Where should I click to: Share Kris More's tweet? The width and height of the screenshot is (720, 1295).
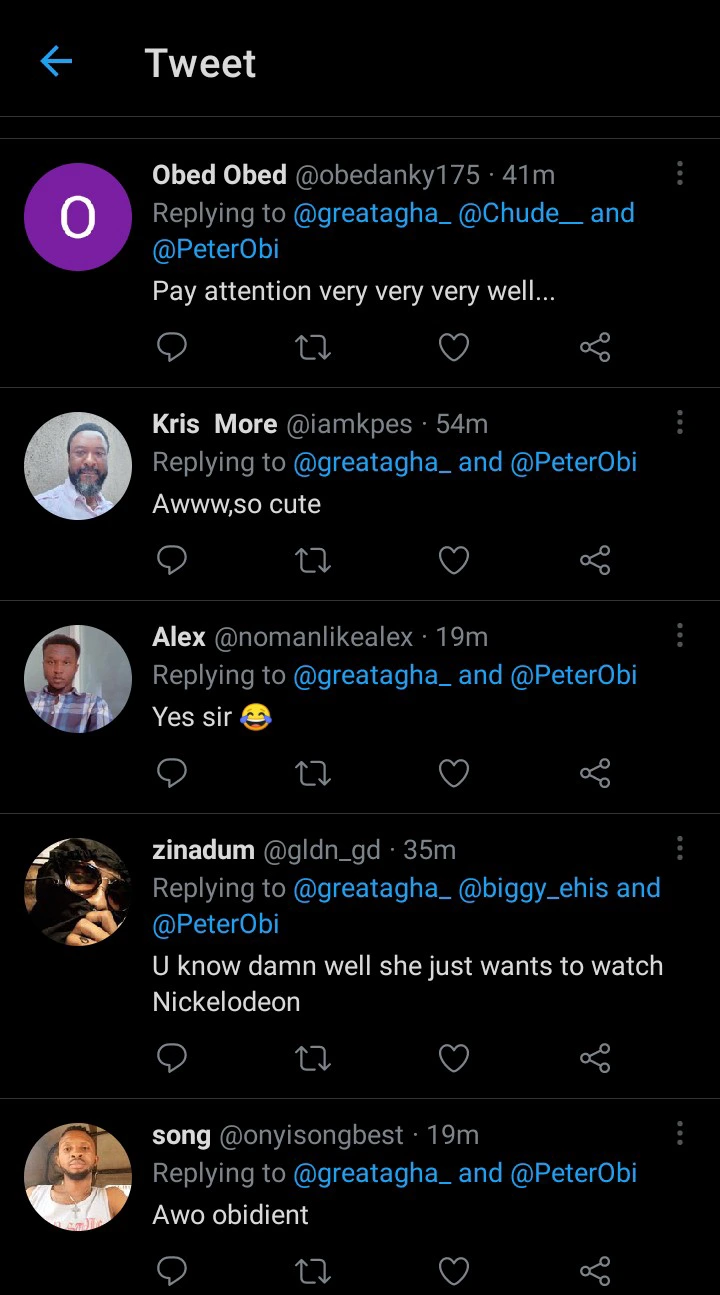(x=595, y=560)
